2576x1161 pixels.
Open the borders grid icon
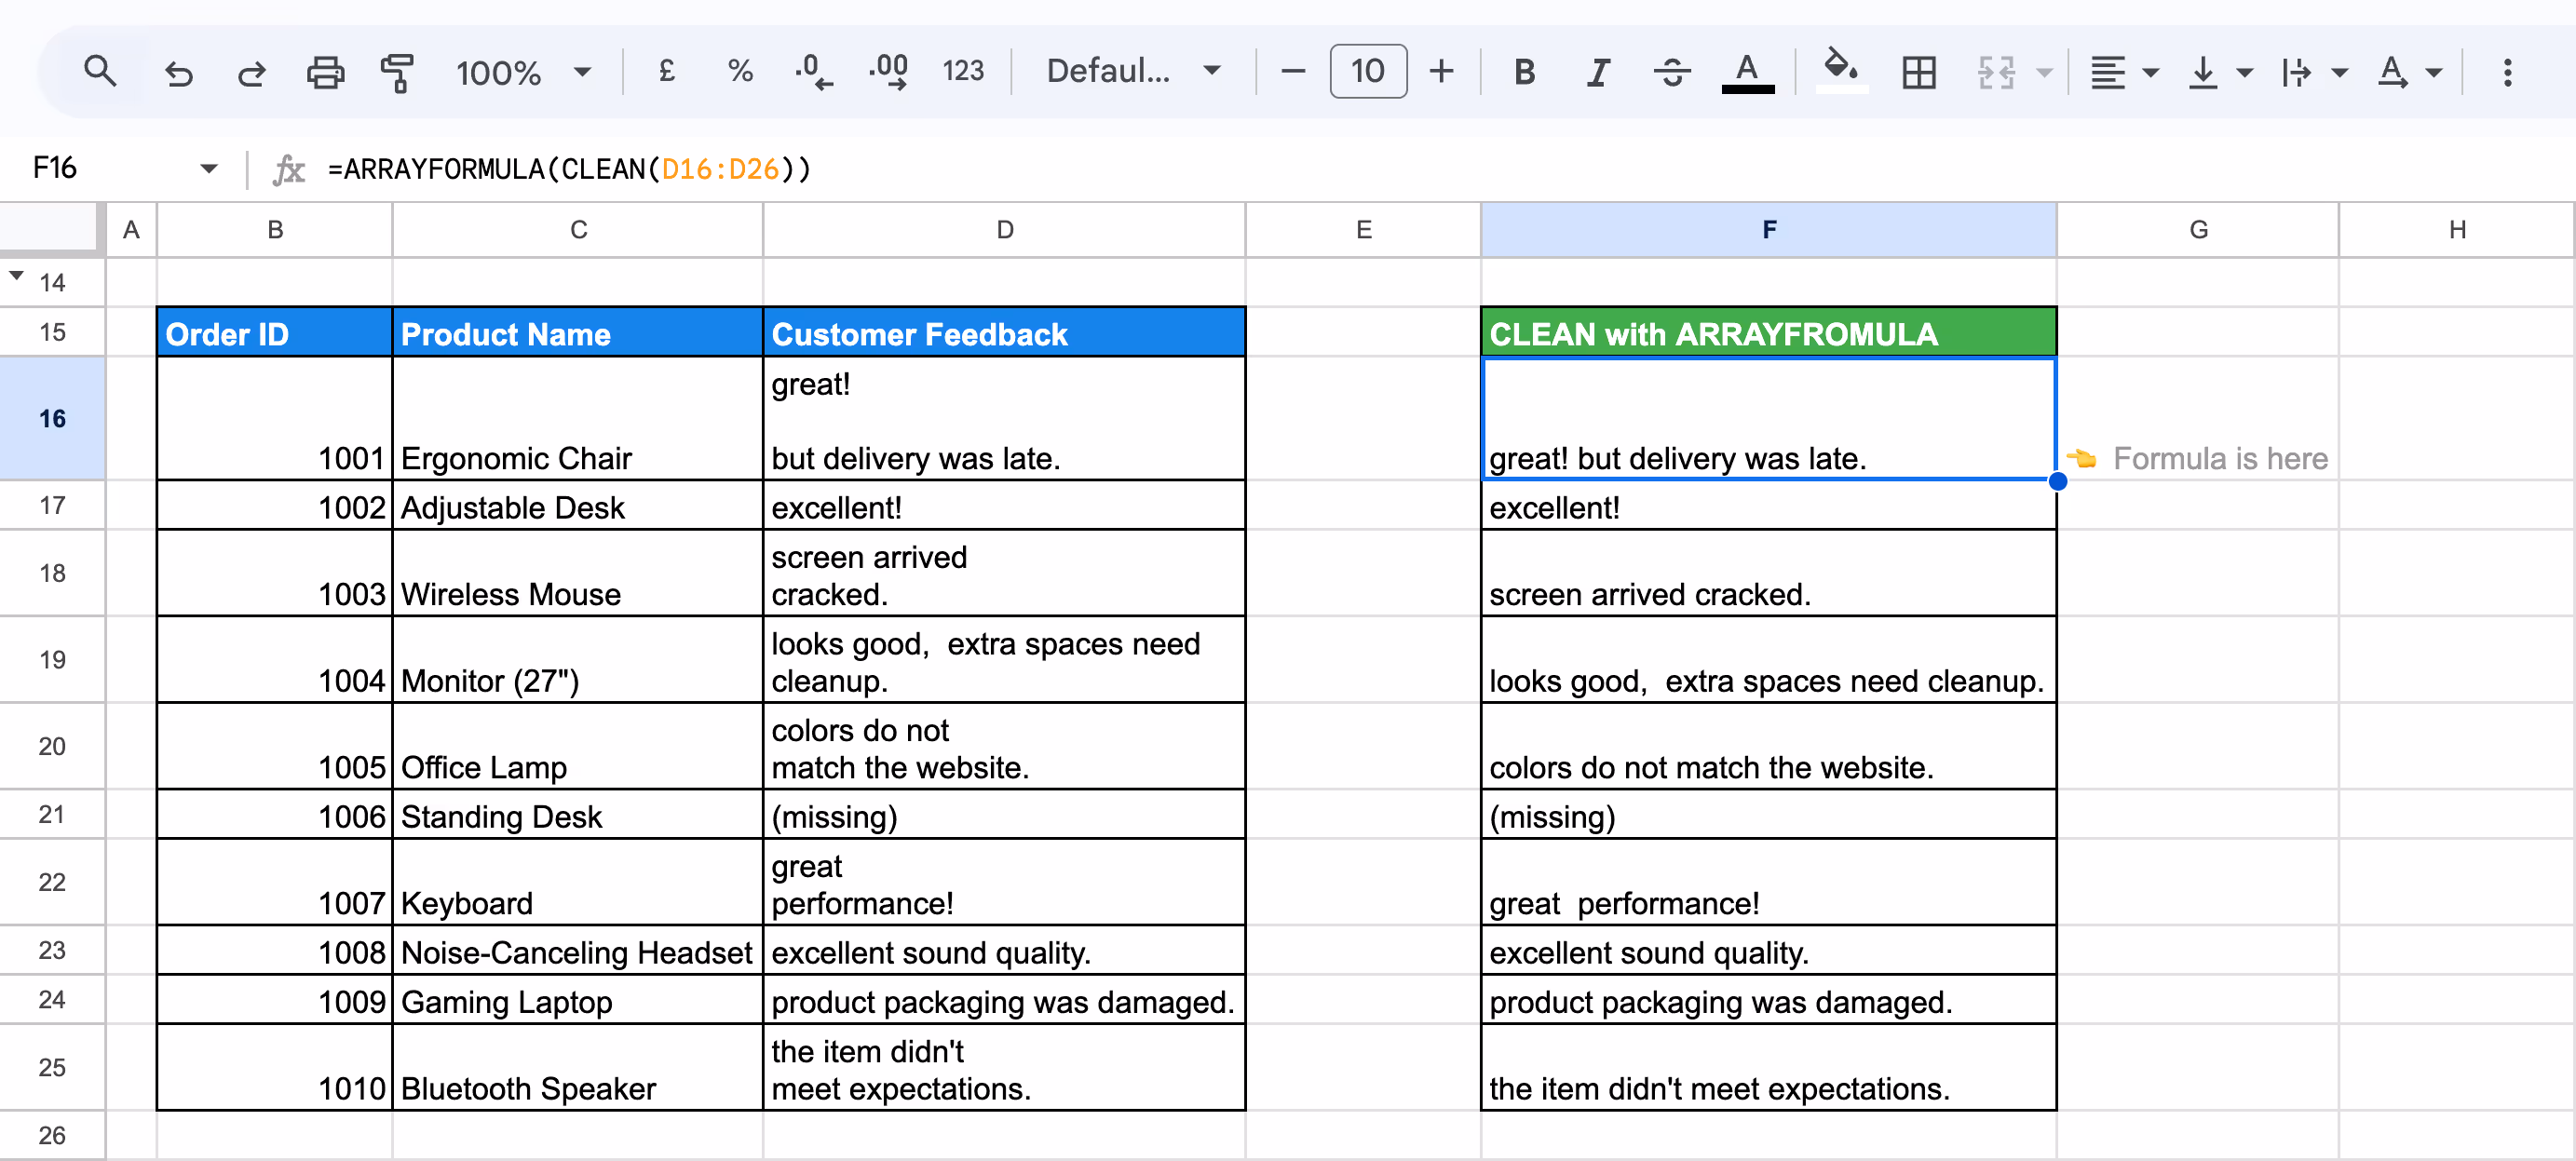(x=1918, y=71)
